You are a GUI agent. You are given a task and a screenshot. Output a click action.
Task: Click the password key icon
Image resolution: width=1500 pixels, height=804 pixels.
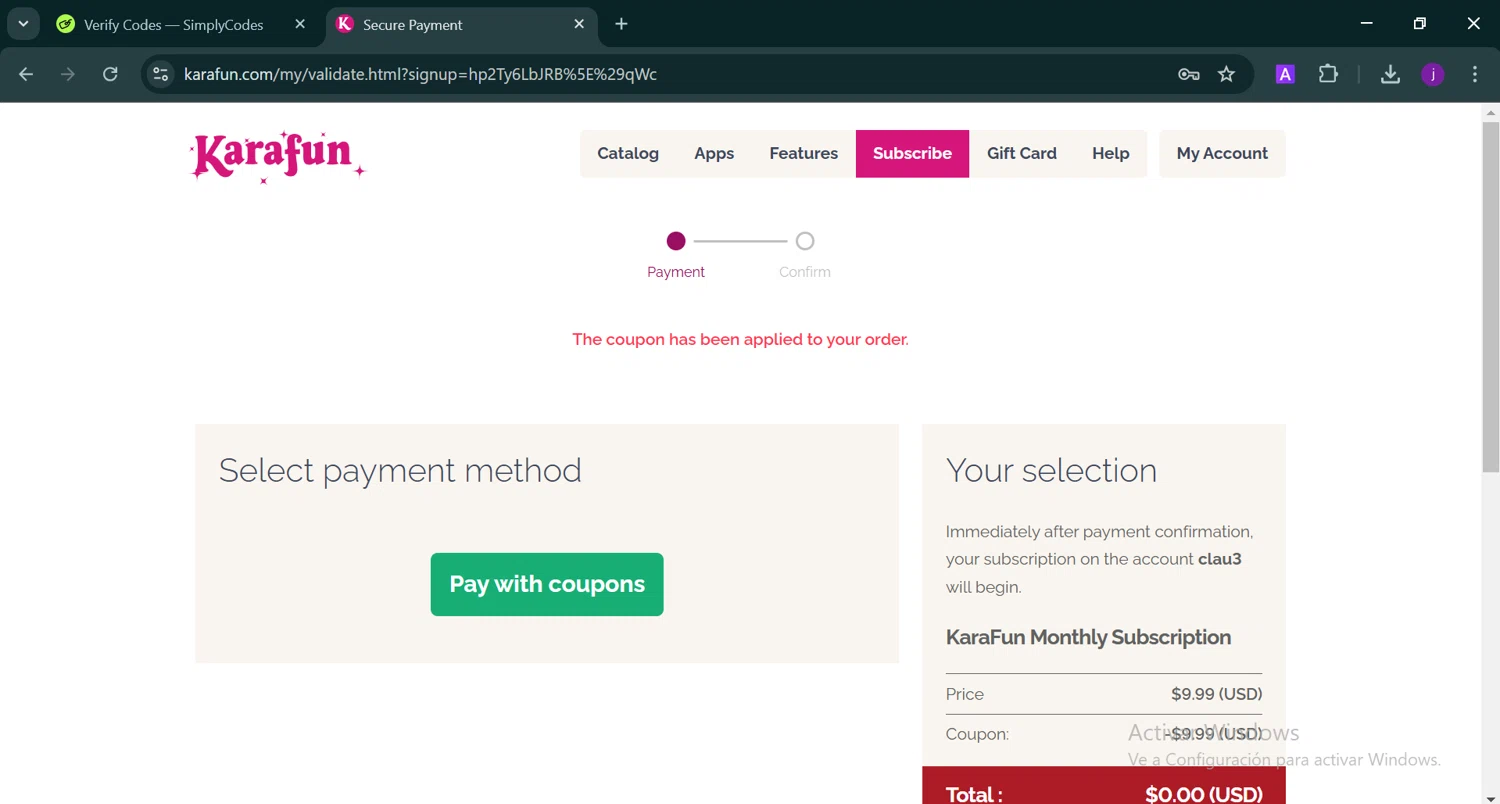click(x=1188, y=74)
